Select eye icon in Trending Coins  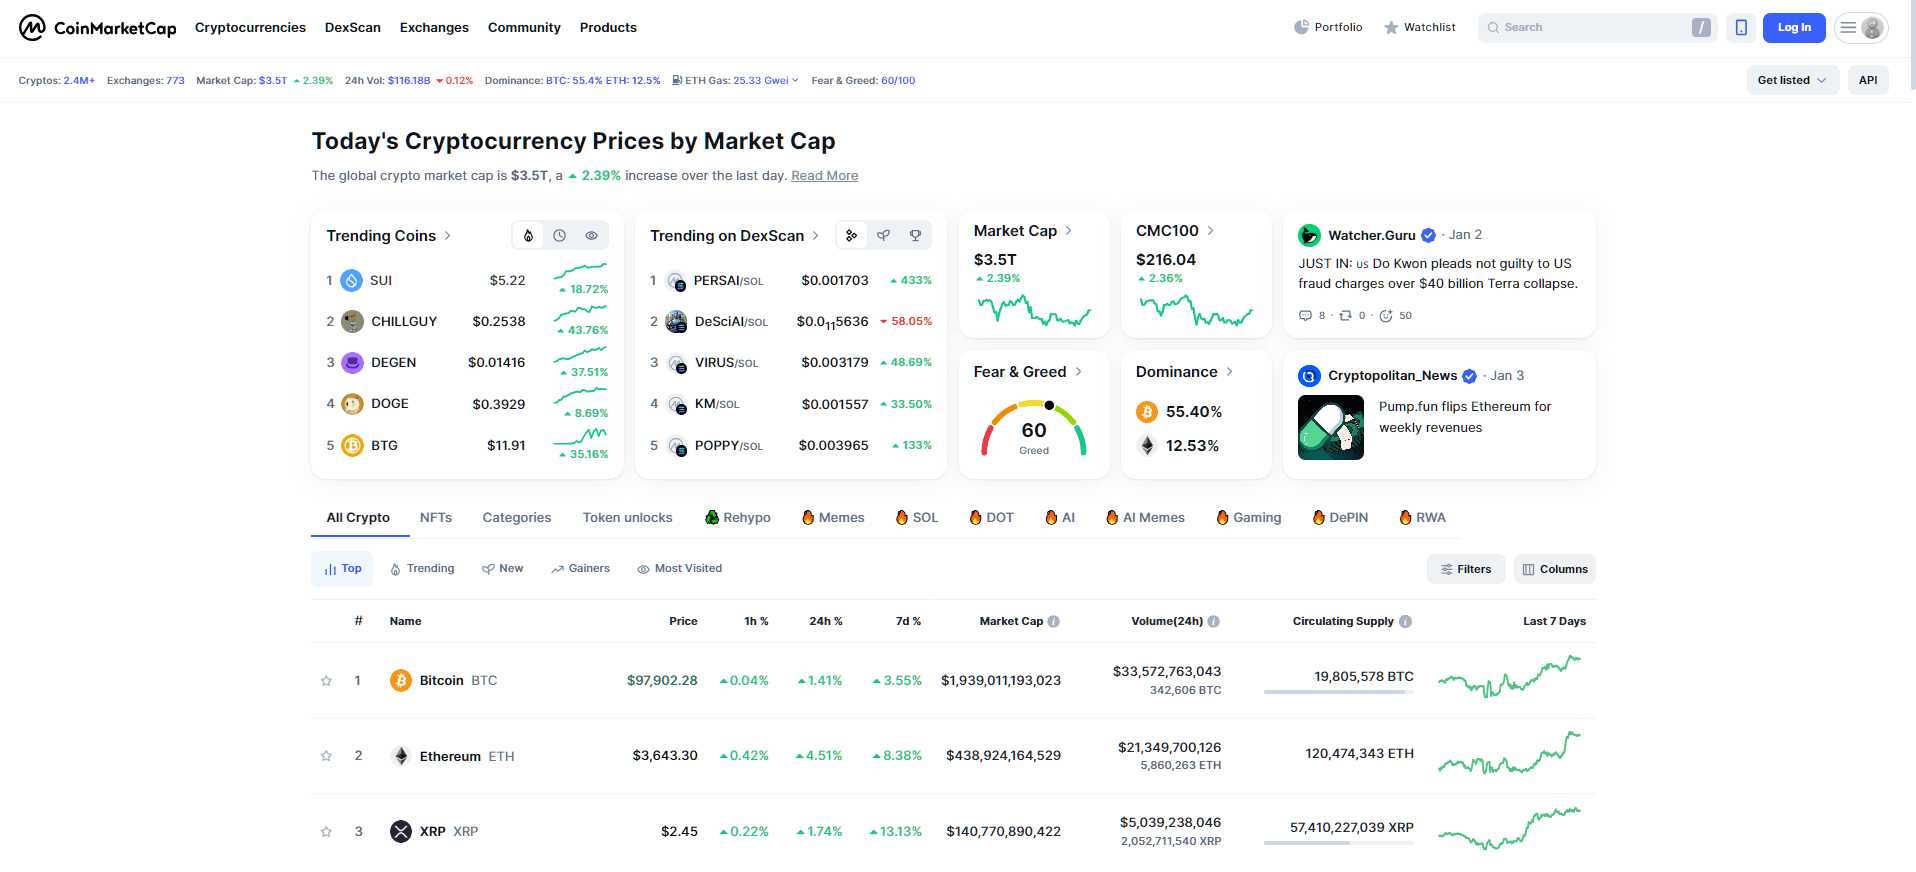(x=592, y=236)
